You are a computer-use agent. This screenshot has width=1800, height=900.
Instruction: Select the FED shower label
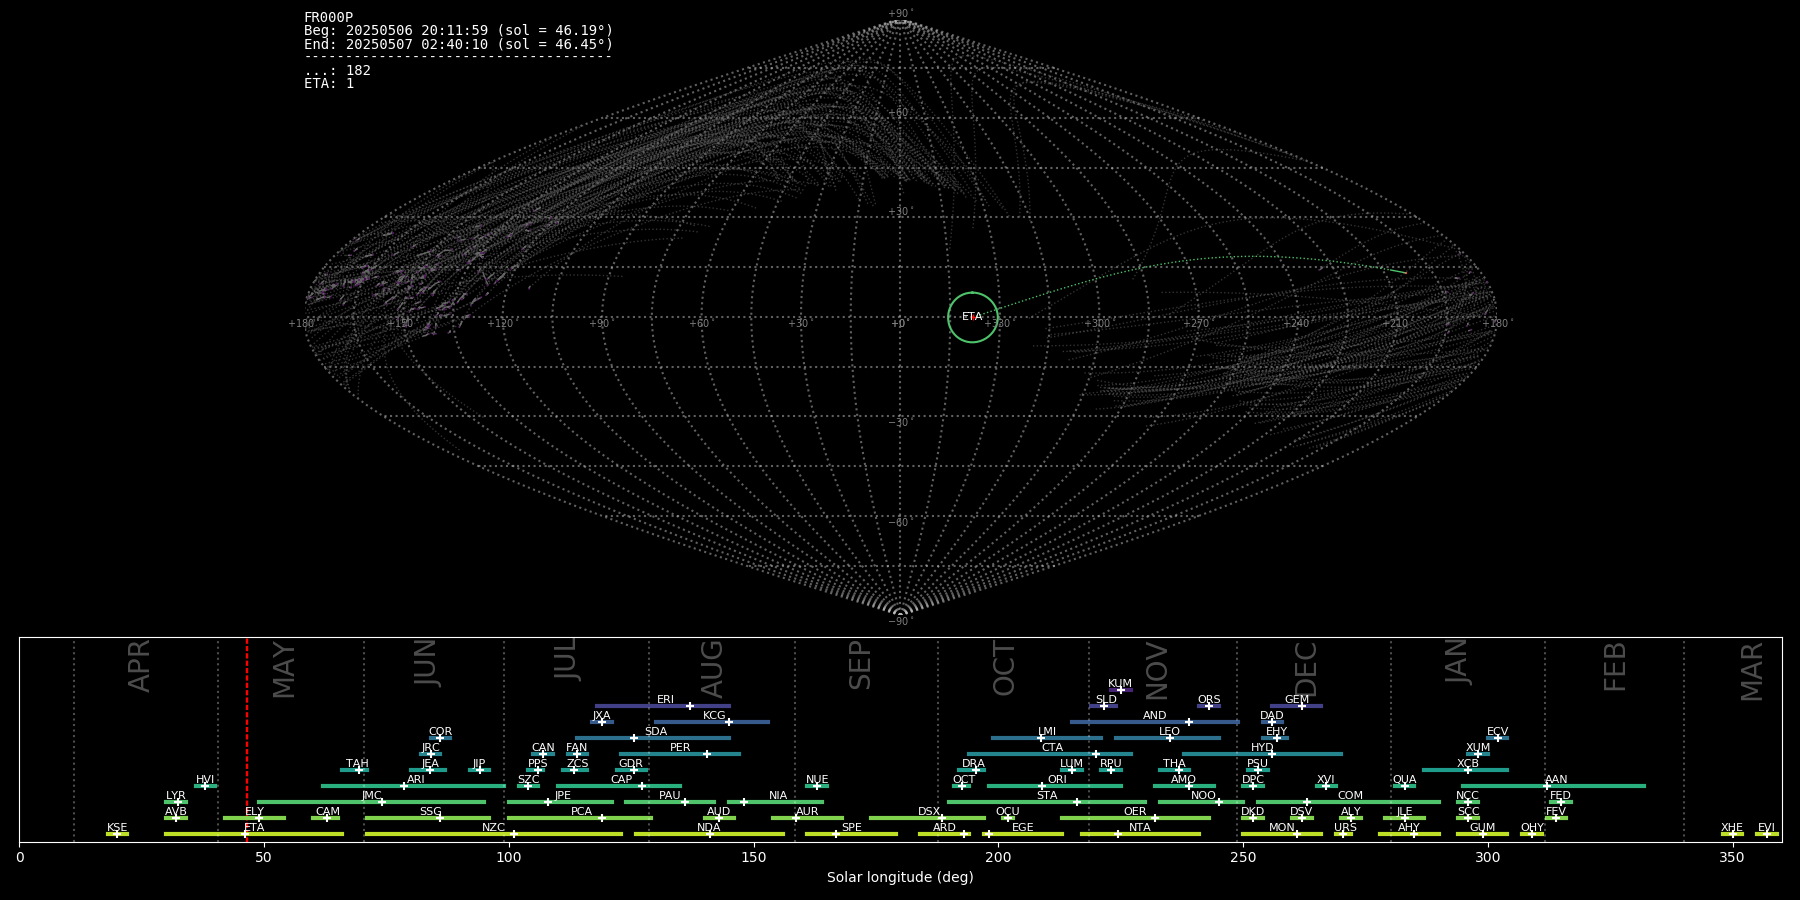pos(1560,796)
